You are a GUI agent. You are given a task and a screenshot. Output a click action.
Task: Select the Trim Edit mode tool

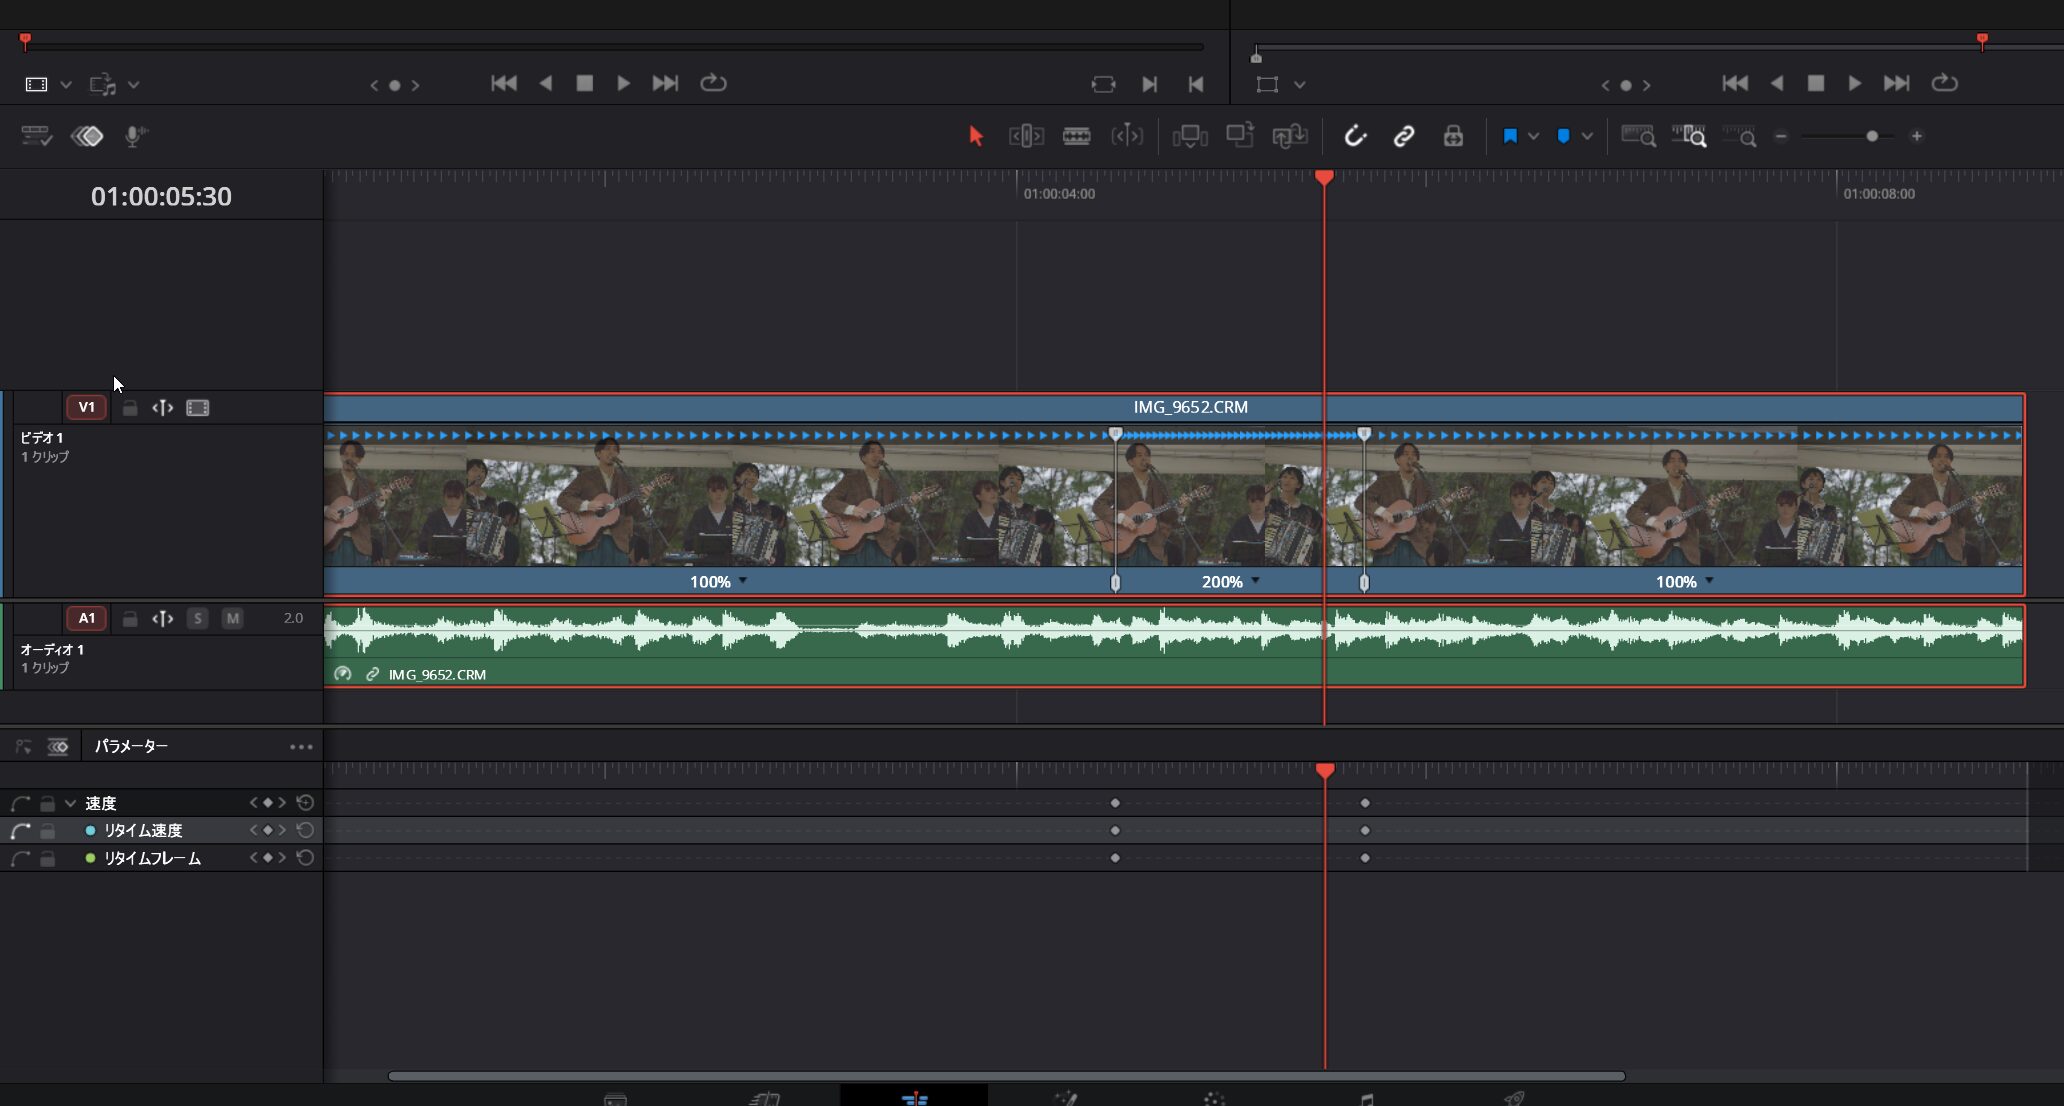1026,136
